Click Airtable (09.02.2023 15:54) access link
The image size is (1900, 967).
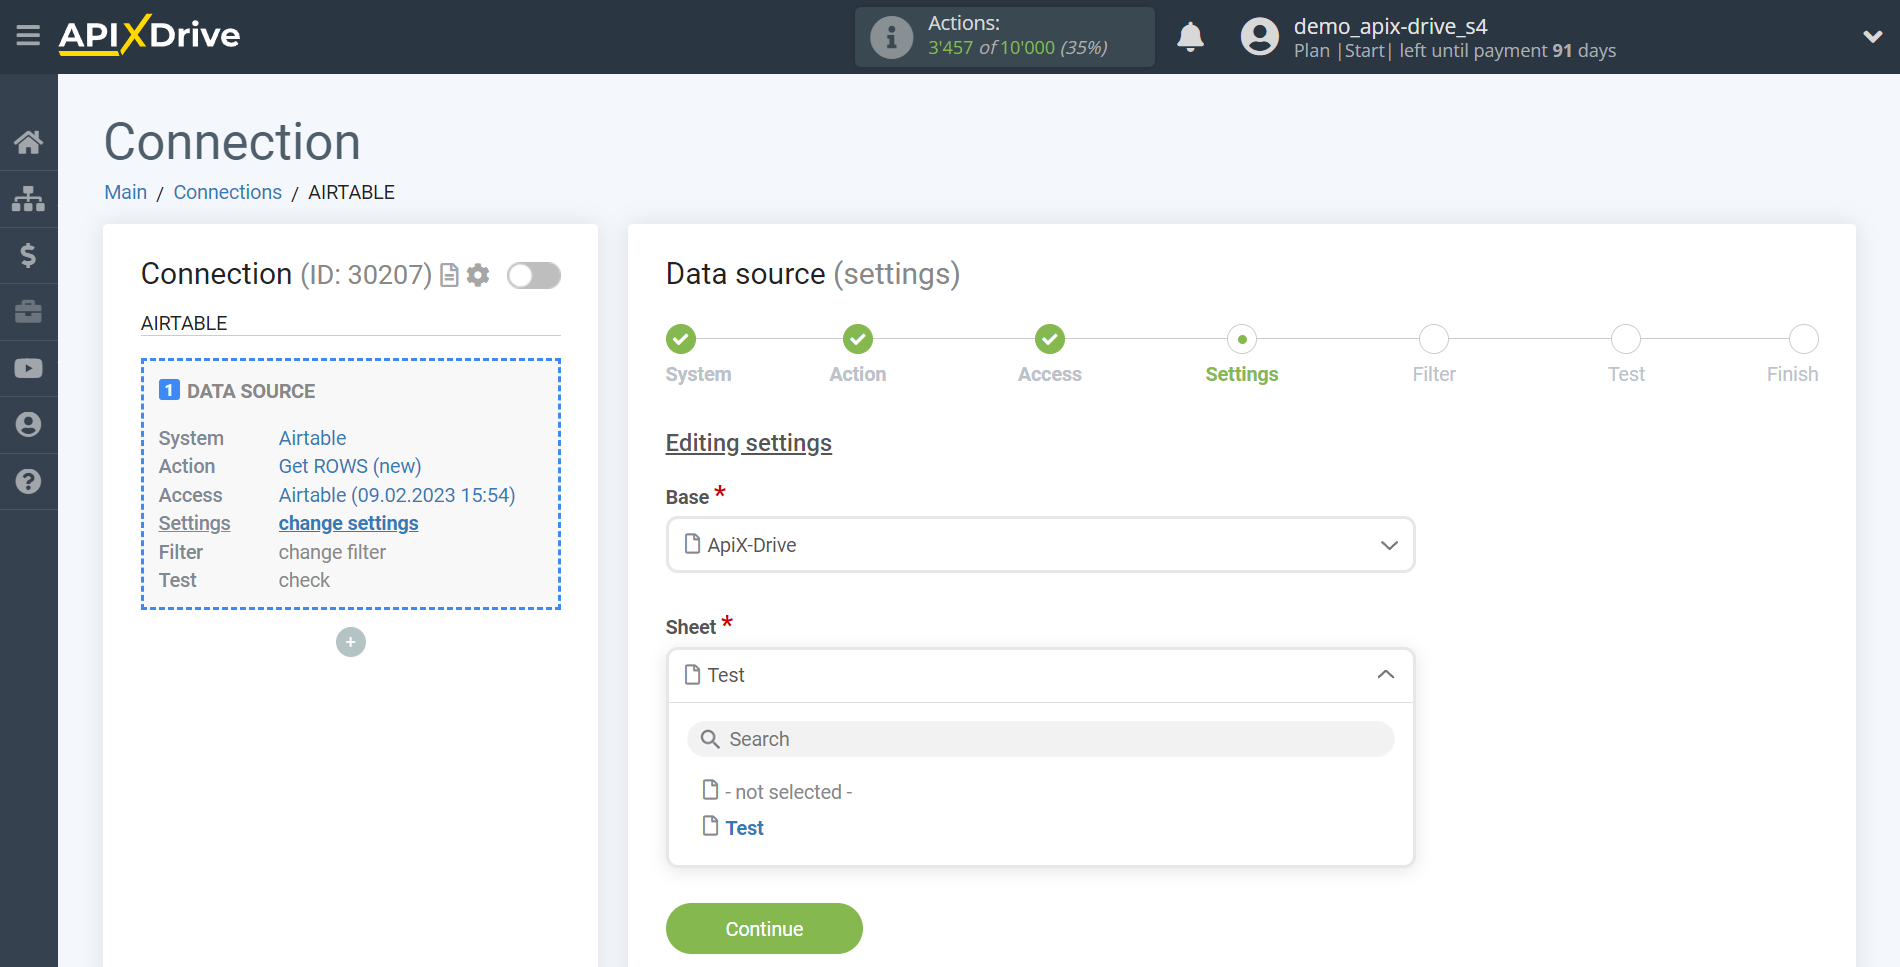coord(397,495)
